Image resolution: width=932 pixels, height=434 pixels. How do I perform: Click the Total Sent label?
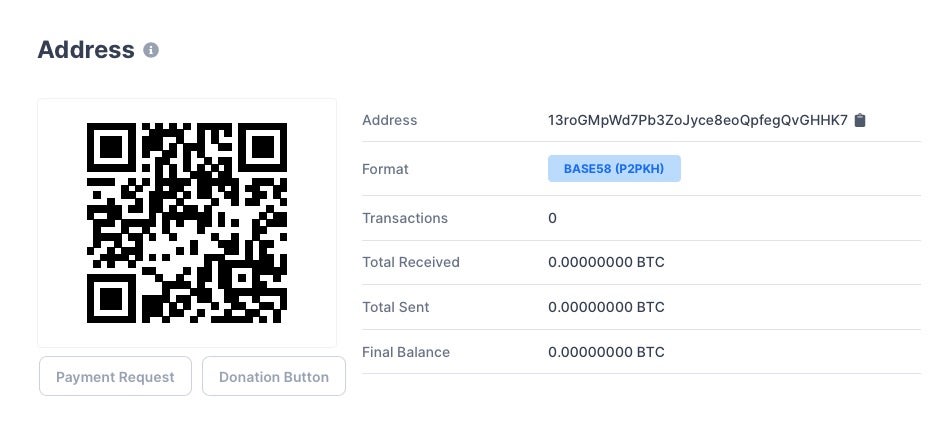click(x=396, y=307)
